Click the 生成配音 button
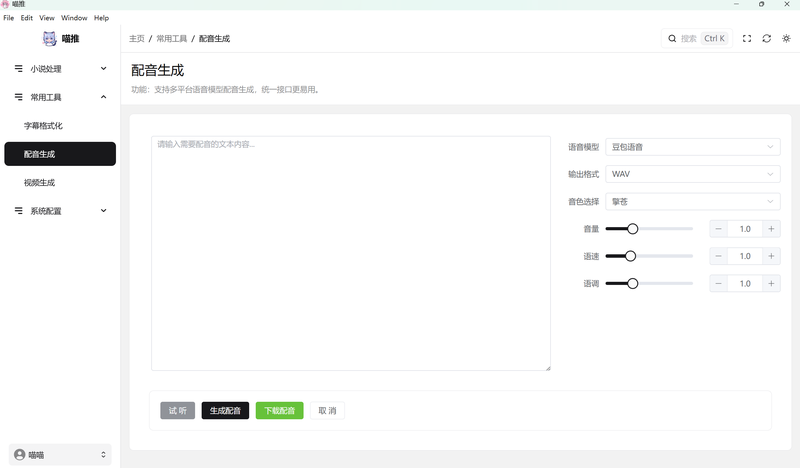 [x=225, y=410]
